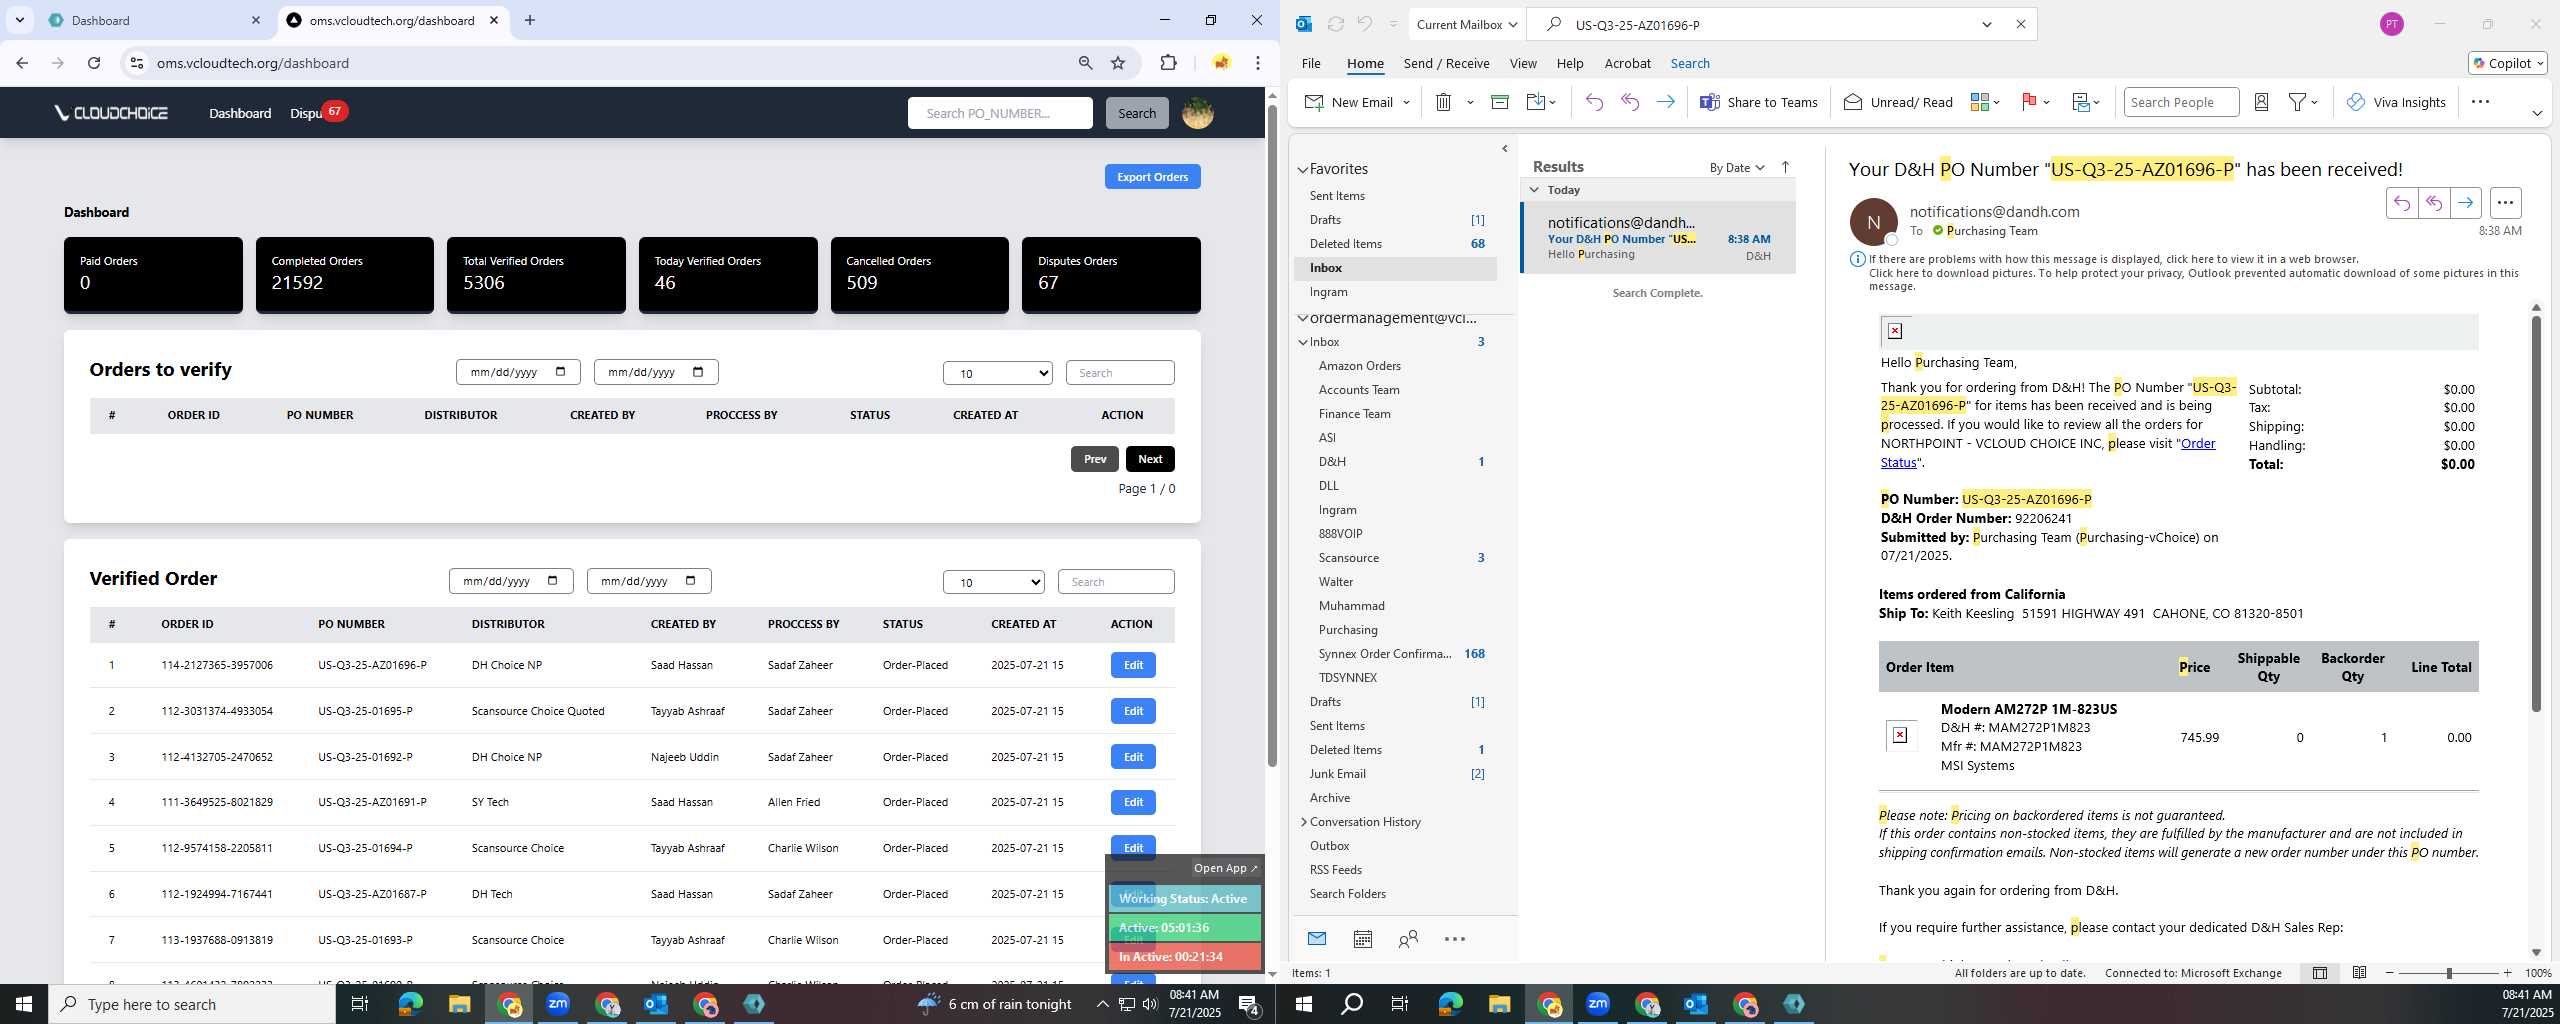Switch to Calendar view in Outlook navigation
The image size is (2560, 1024).
pyautogui.click(x=1362, y=939)
